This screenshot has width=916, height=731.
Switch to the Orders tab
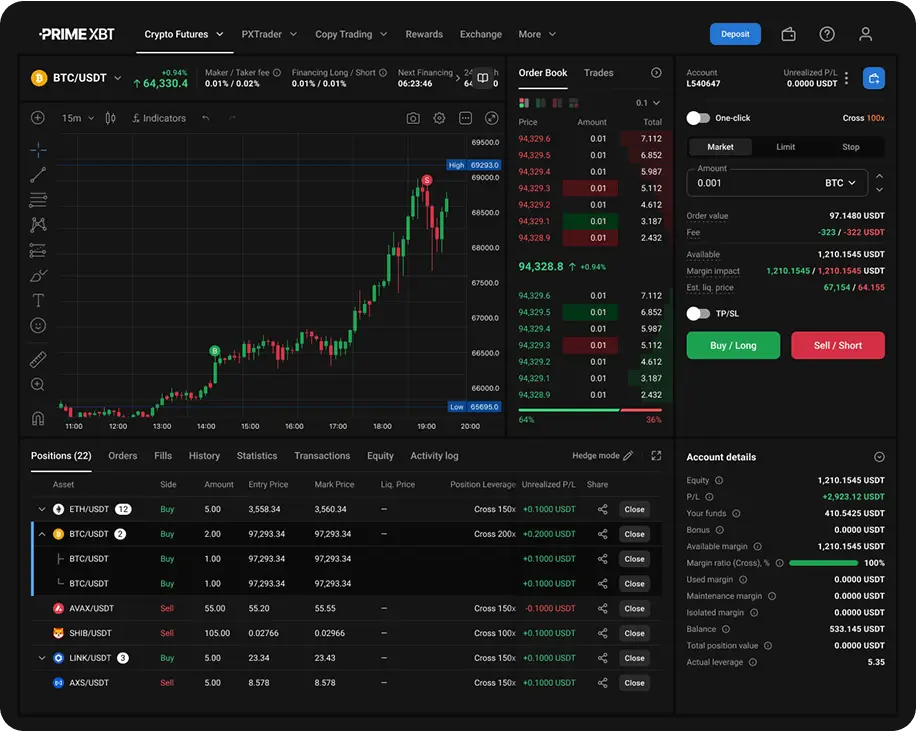point(123,456)
